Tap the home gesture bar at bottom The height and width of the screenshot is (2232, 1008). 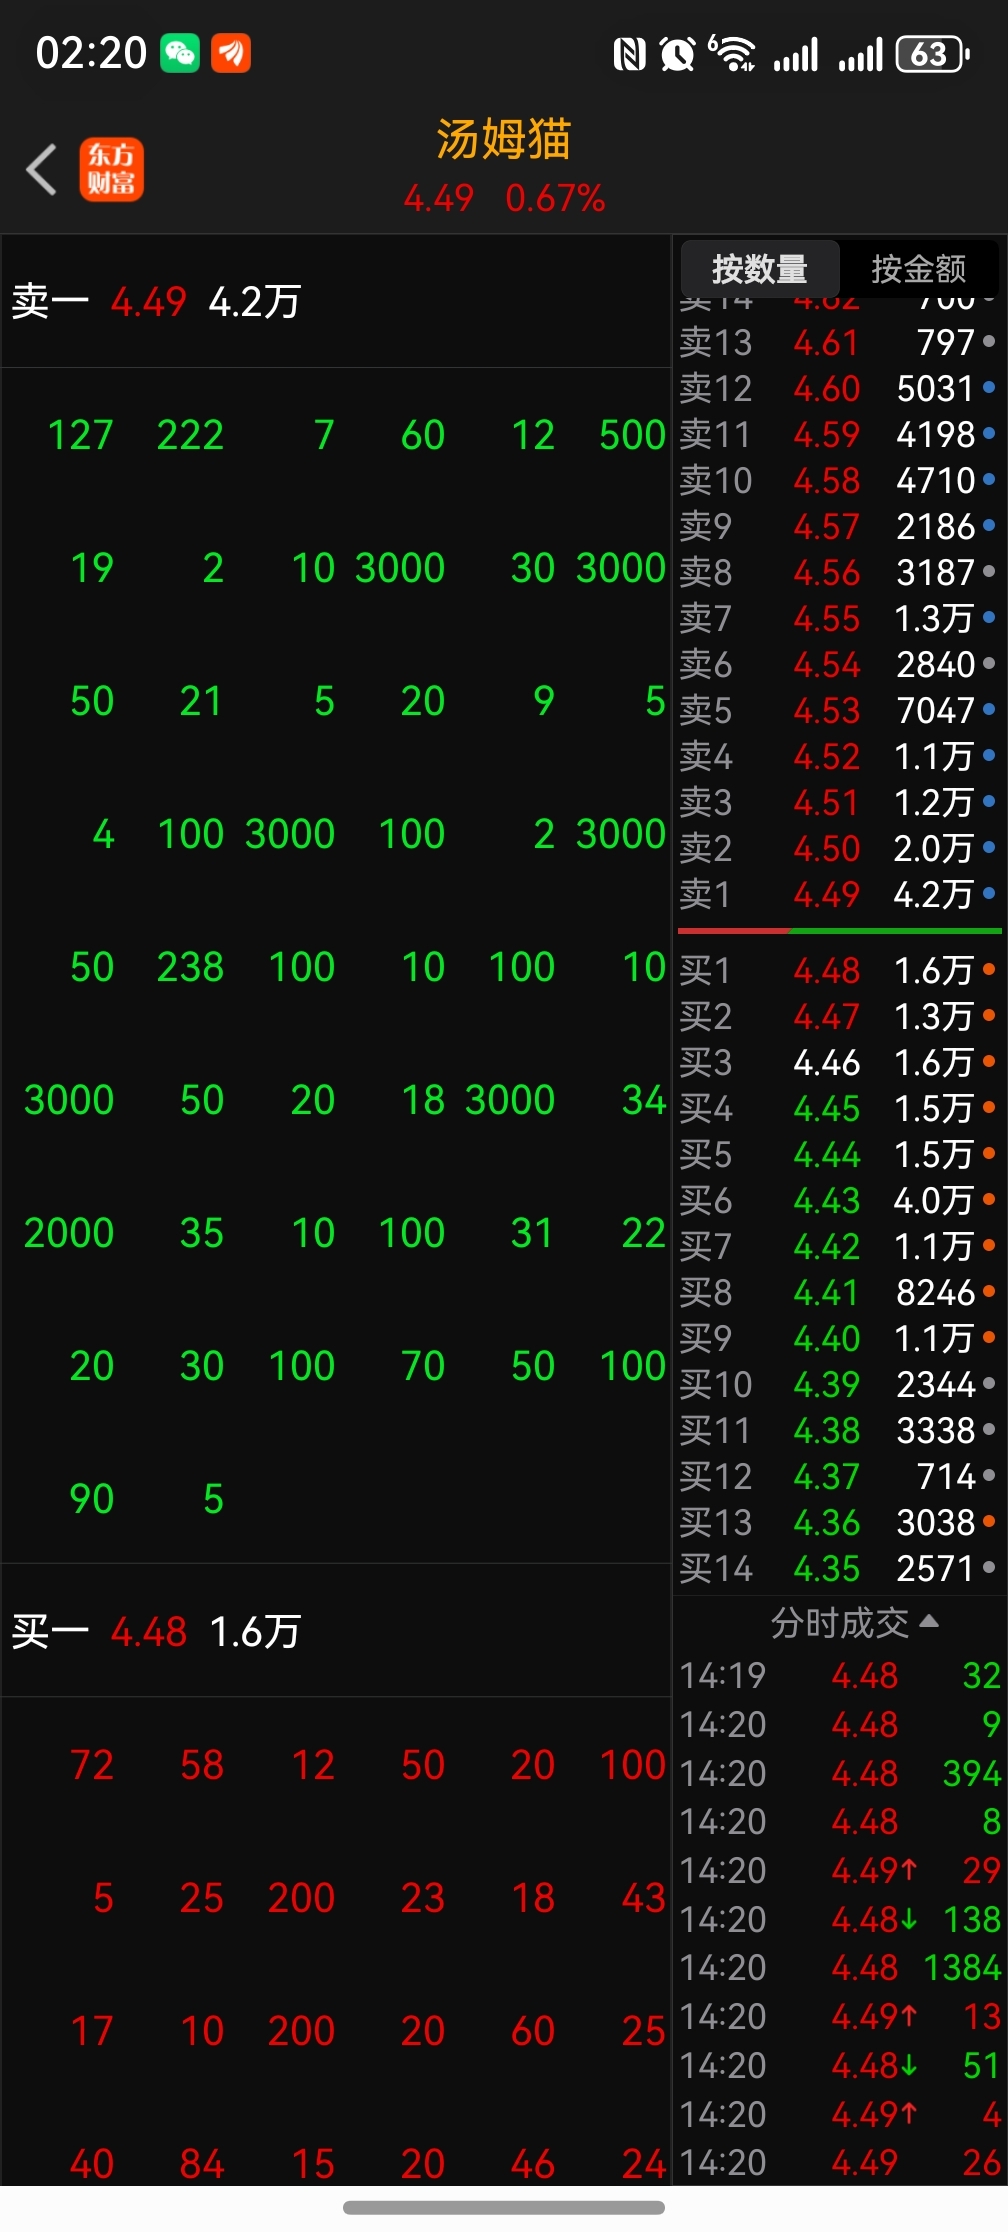coord(504,2207)
